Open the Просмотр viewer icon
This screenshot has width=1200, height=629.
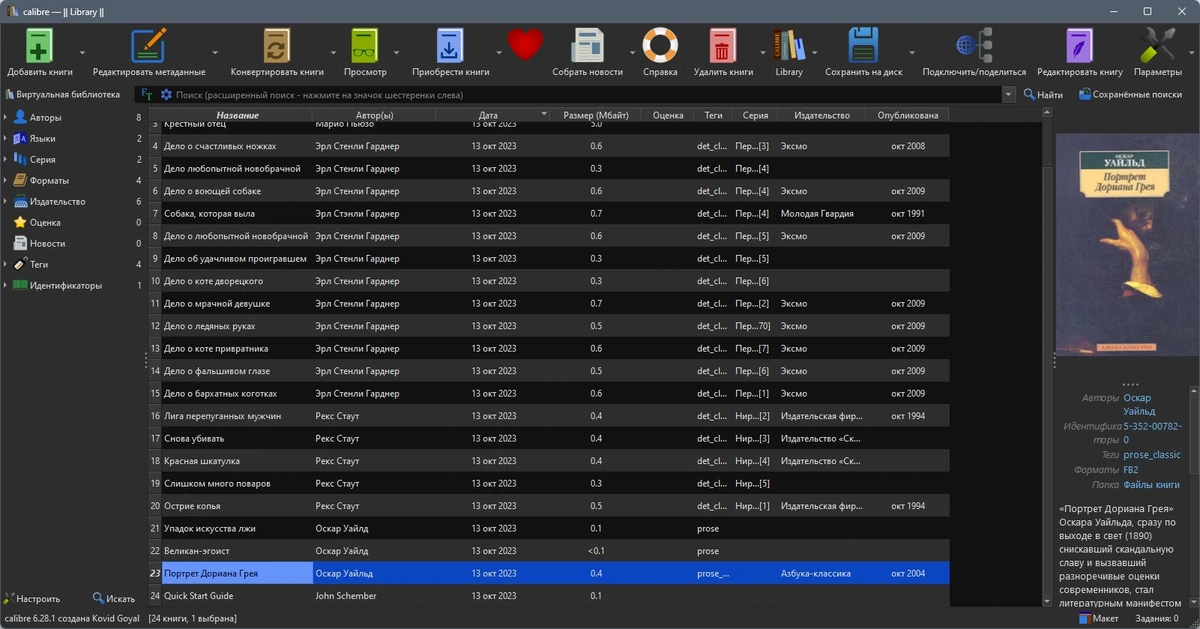365,47
